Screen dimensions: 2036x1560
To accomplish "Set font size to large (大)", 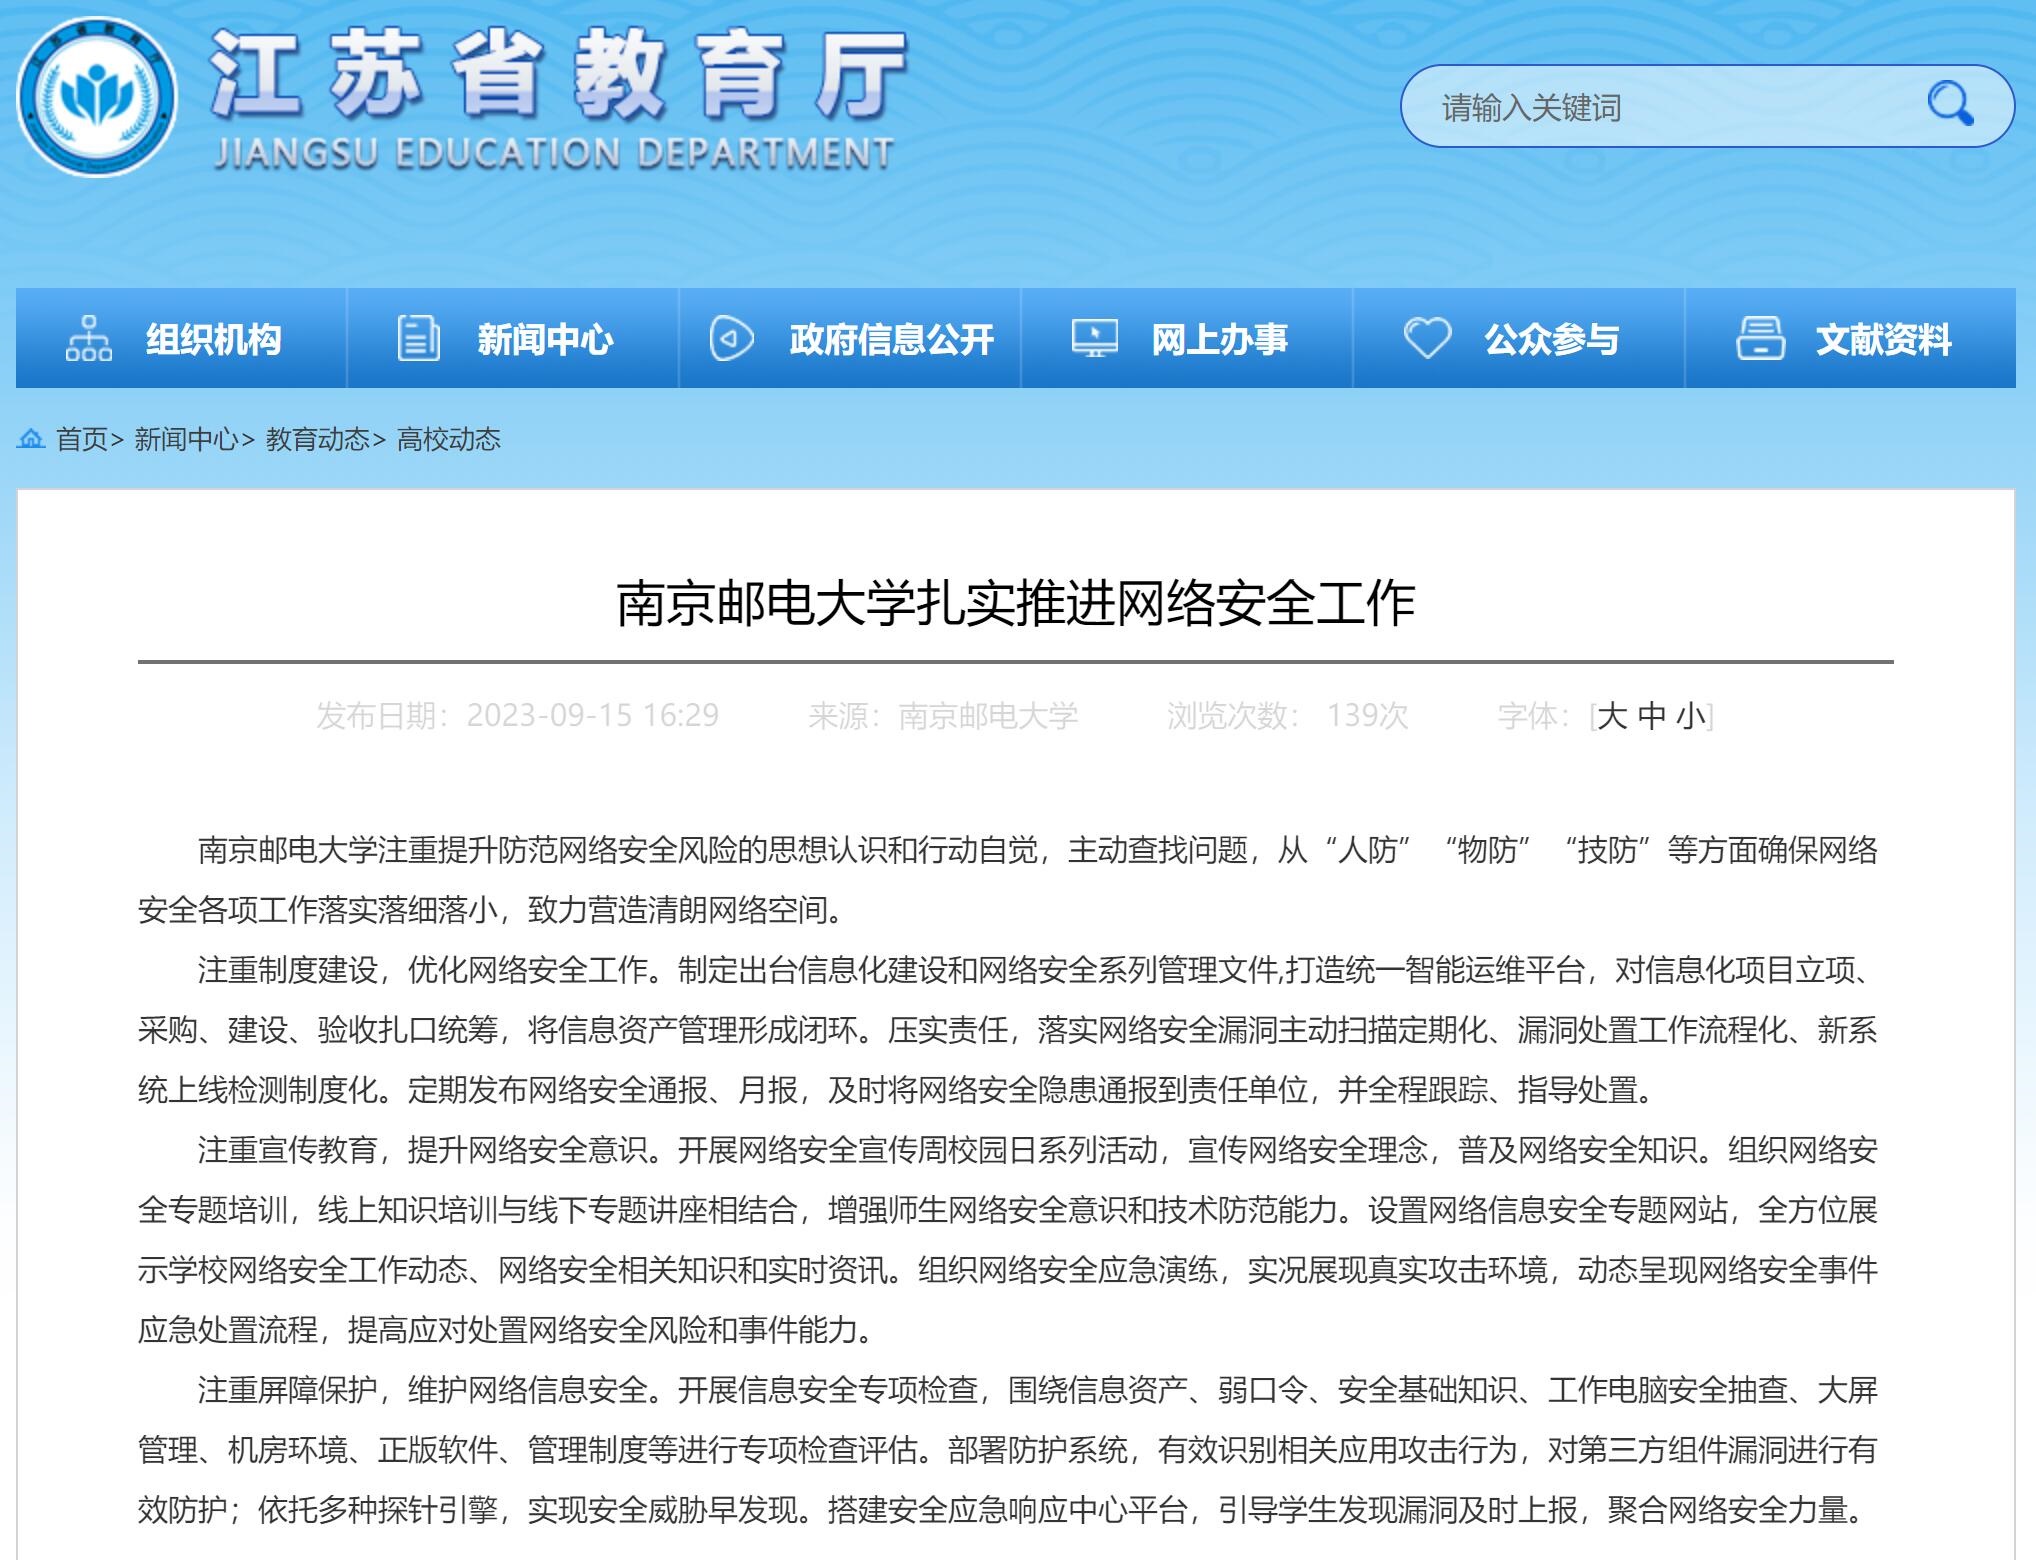I will 1611,716.
